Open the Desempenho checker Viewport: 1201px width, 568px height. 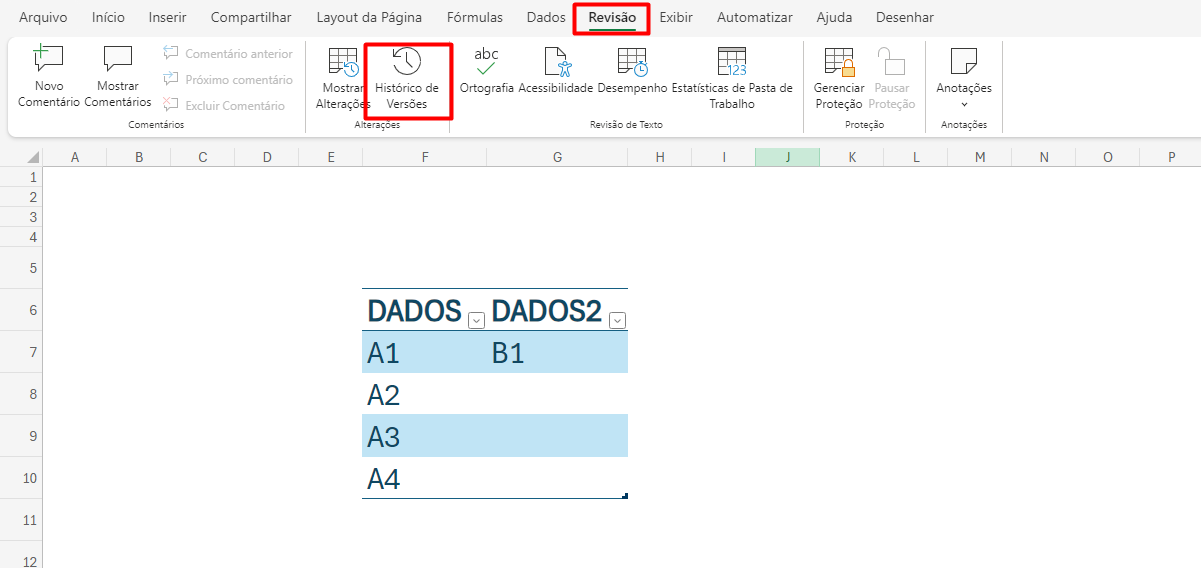coord(632,63)
